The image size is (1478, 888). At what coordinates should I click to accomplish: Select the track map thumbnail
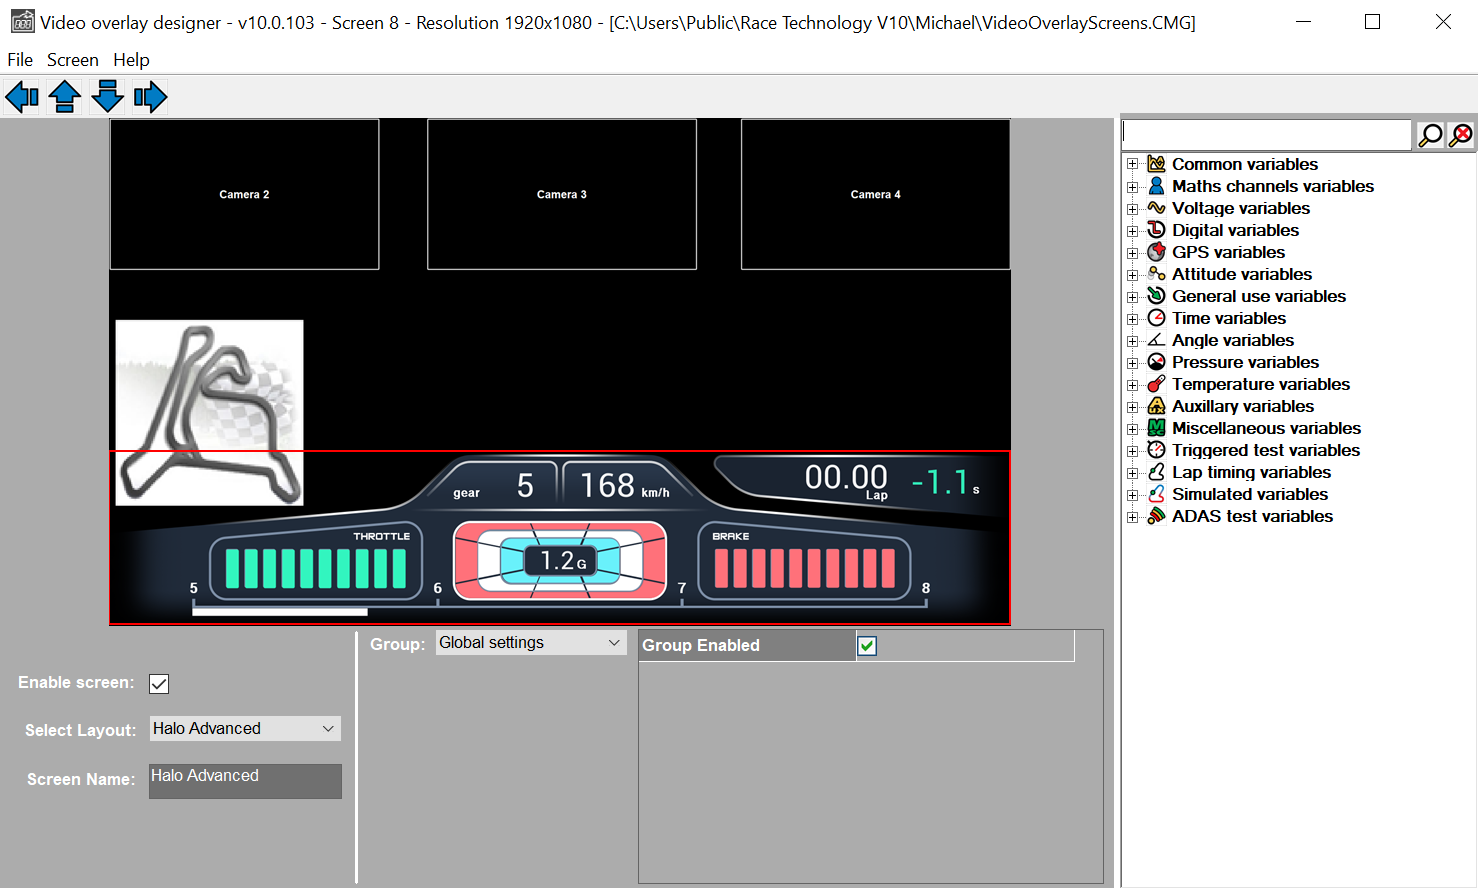click(209, 412)
